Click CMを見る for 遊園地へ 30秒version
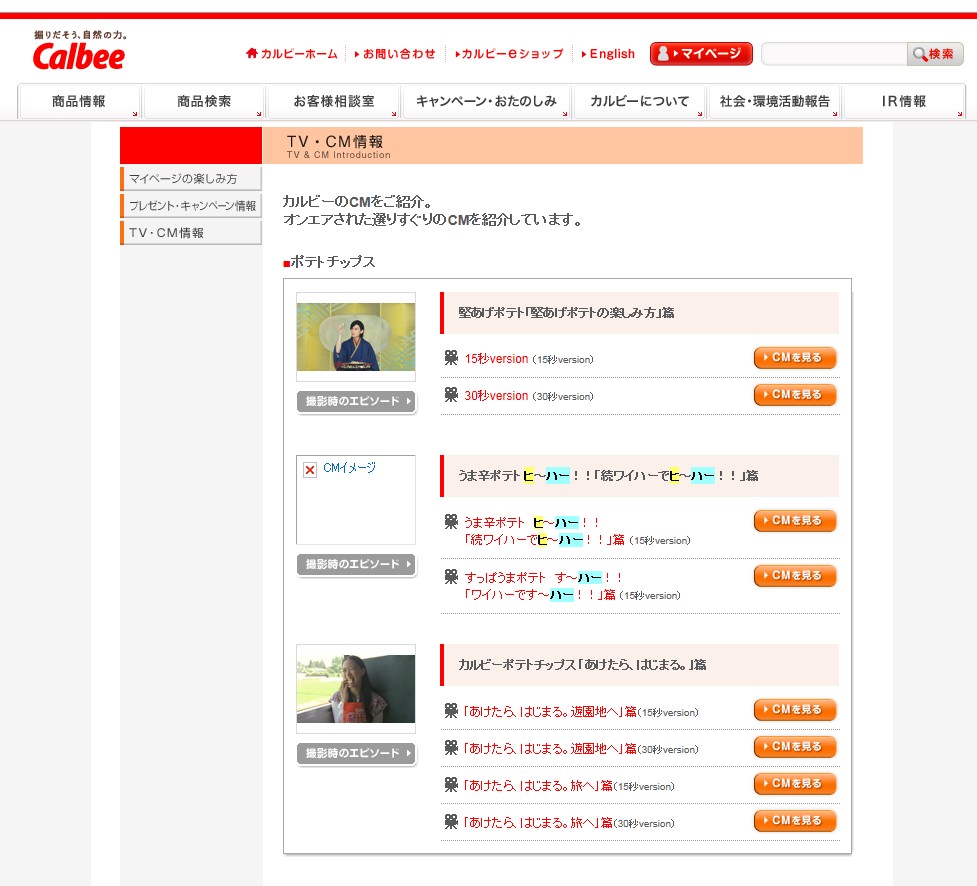The height and width of the screenshot is (886, 977). click(794, 746)
